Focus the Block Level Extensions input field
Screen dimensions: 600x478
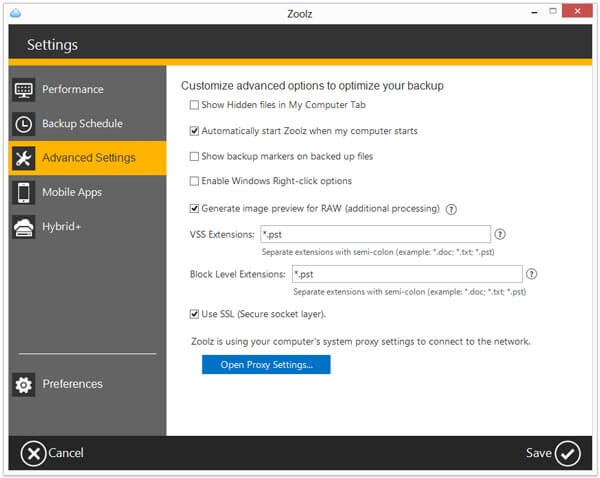point(407,274)
